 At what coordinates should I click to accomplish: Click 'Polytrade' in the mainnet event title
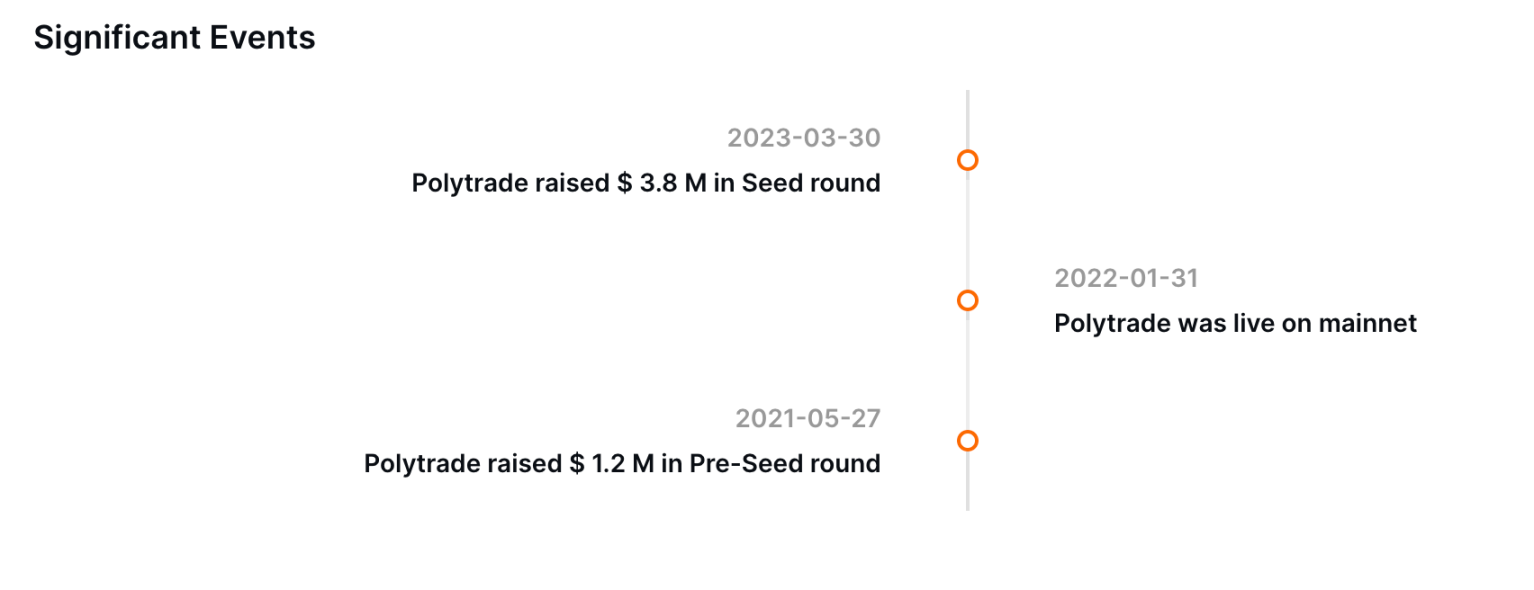click(1112, 324)
